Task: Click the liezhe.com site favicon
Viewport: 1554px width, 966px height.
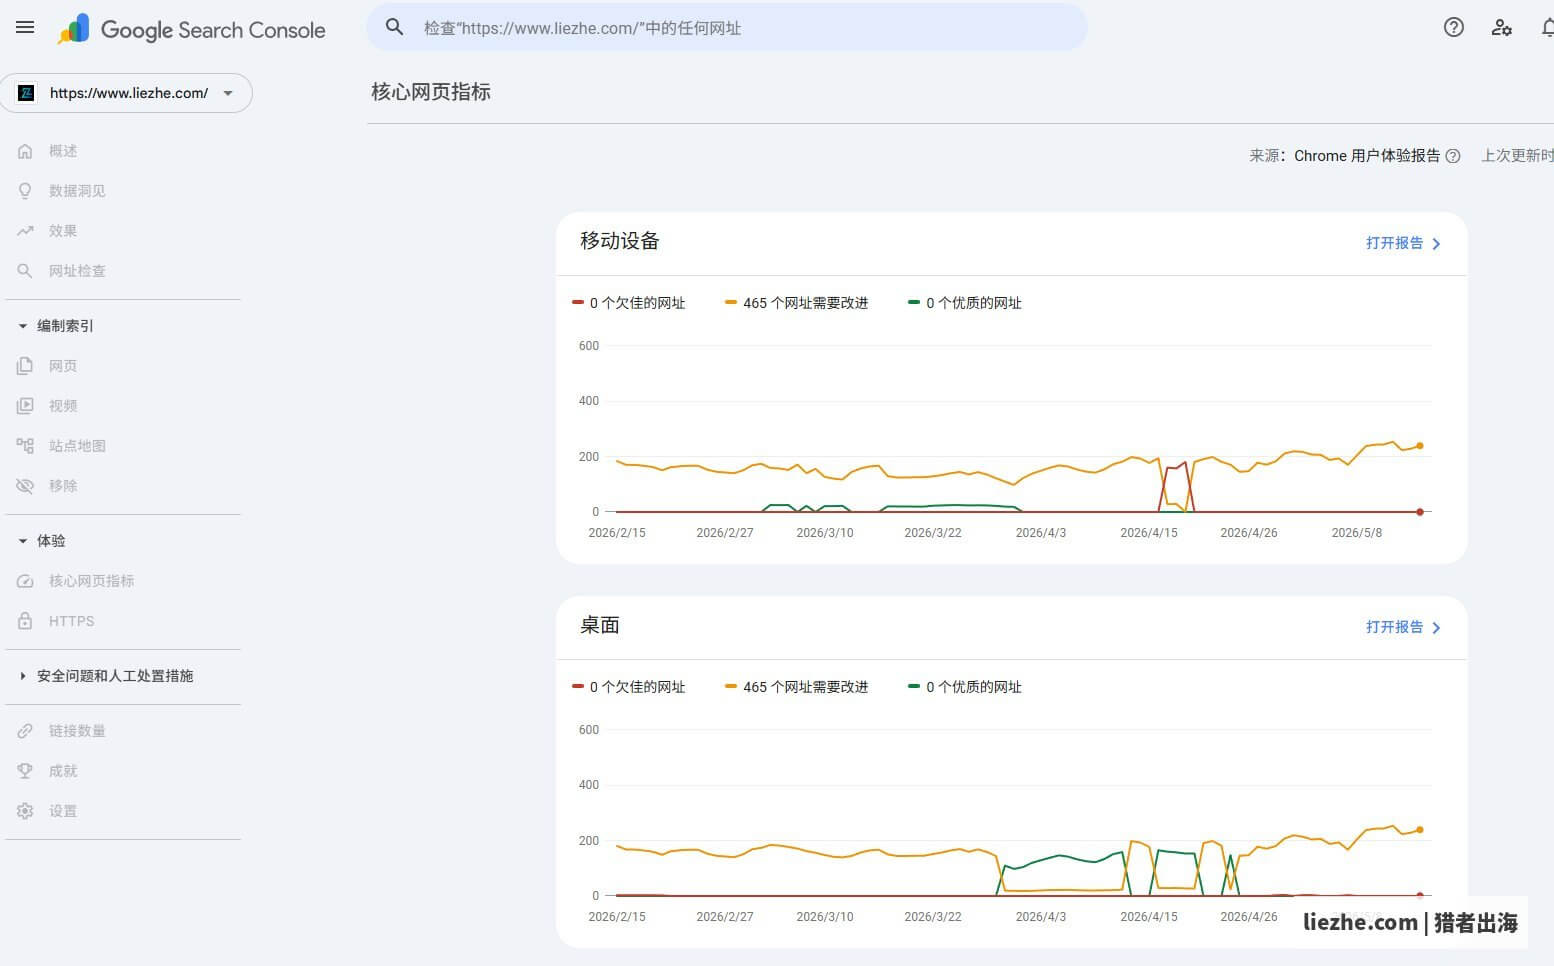Action: (x=27, y=93)
